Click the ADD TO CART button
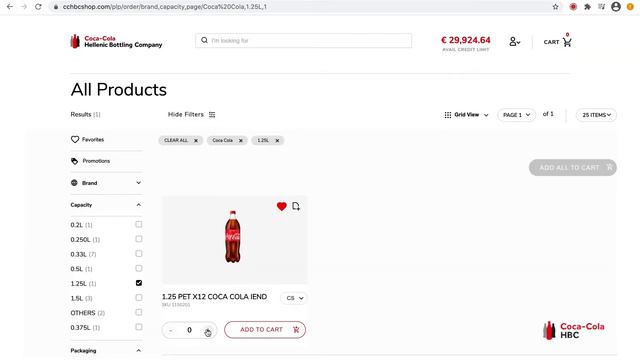The image size is (640, 360). [x=265, y=330]
